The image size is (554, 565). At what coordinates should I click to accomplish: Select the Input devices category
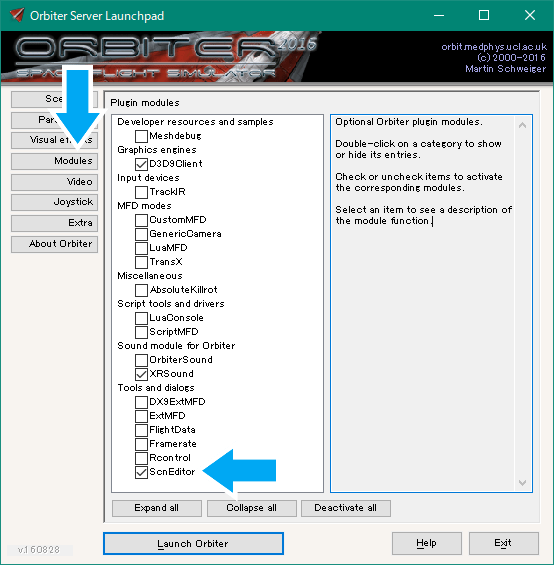coord(148,178)
